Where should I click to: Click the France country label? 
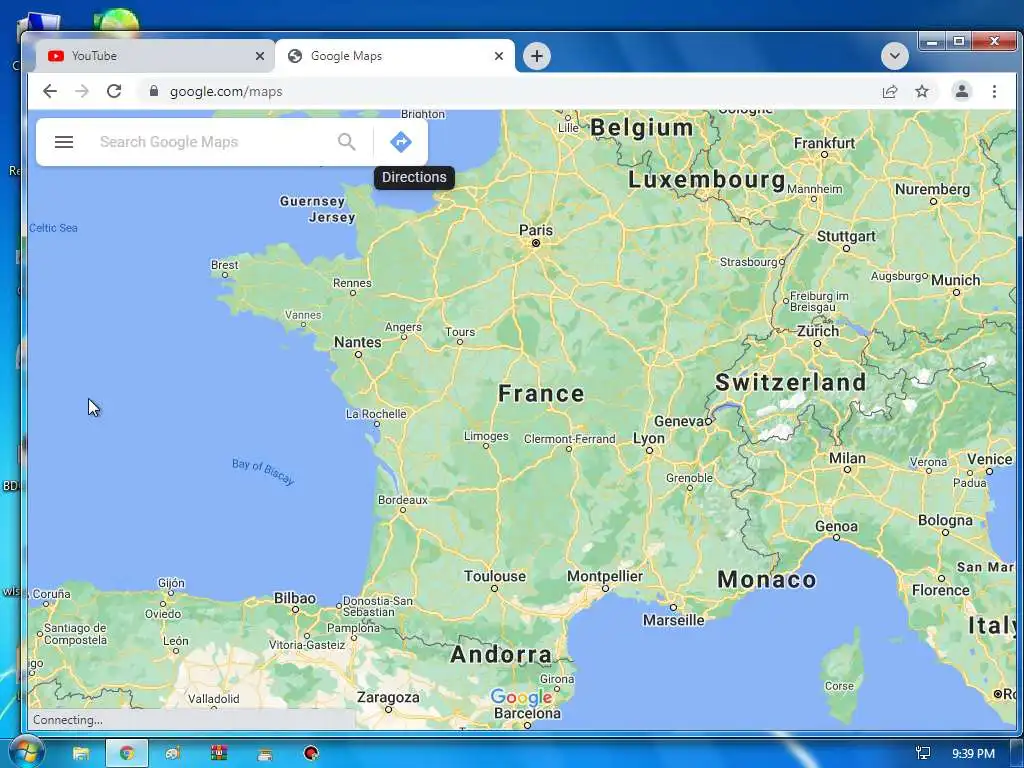(541, 394)
